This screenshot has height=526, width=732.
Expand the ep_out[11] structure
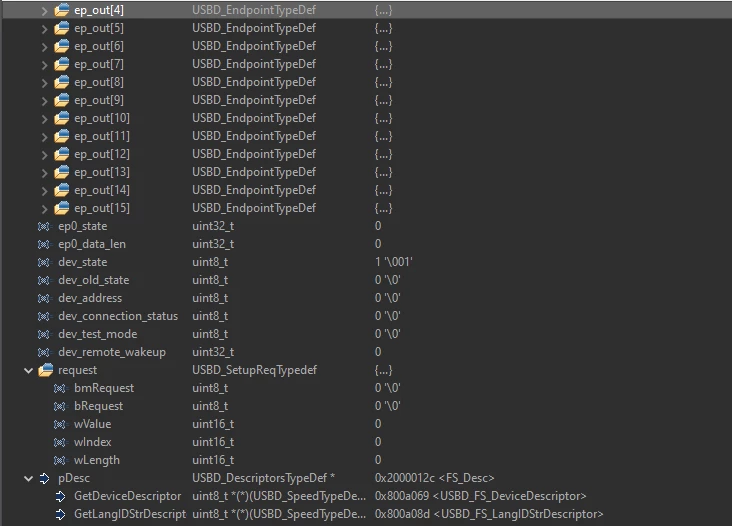(x=44, y=137)
